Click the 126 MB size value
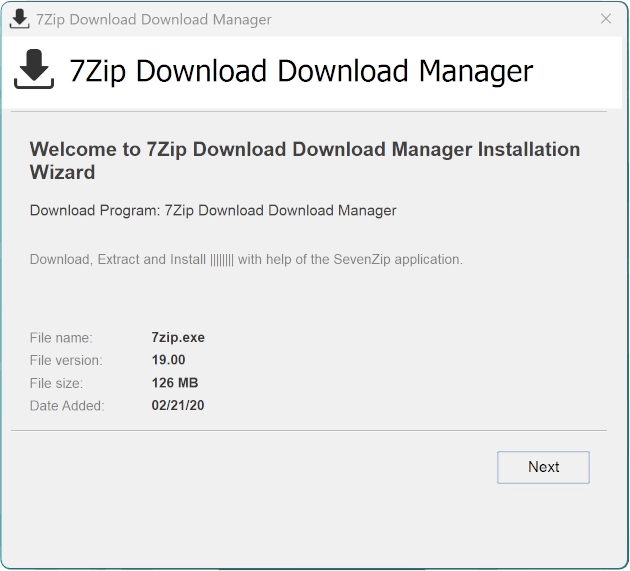 click(175, 383)
